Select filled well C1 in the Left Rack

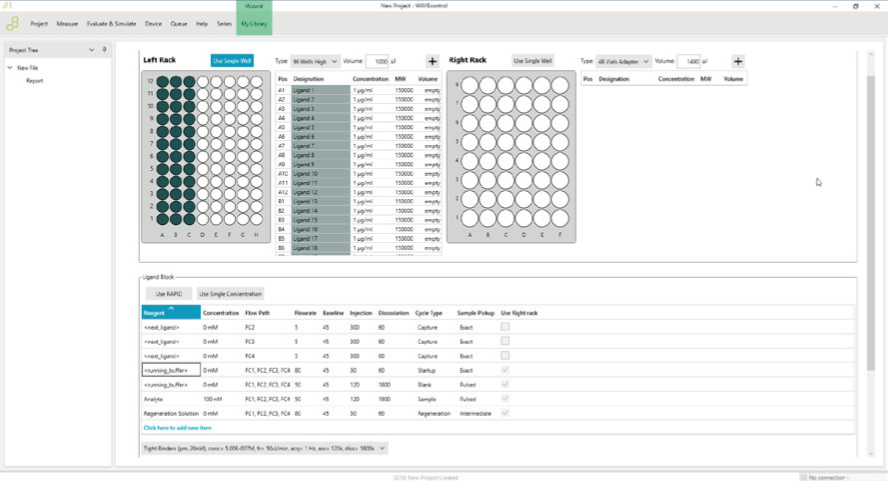(x=189, y=219)
